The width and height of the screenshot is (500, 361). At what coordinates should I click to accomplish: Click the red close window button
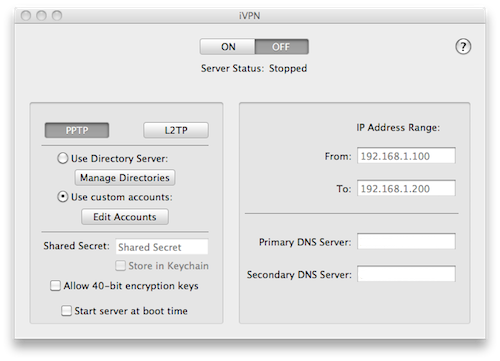point(26,15)
